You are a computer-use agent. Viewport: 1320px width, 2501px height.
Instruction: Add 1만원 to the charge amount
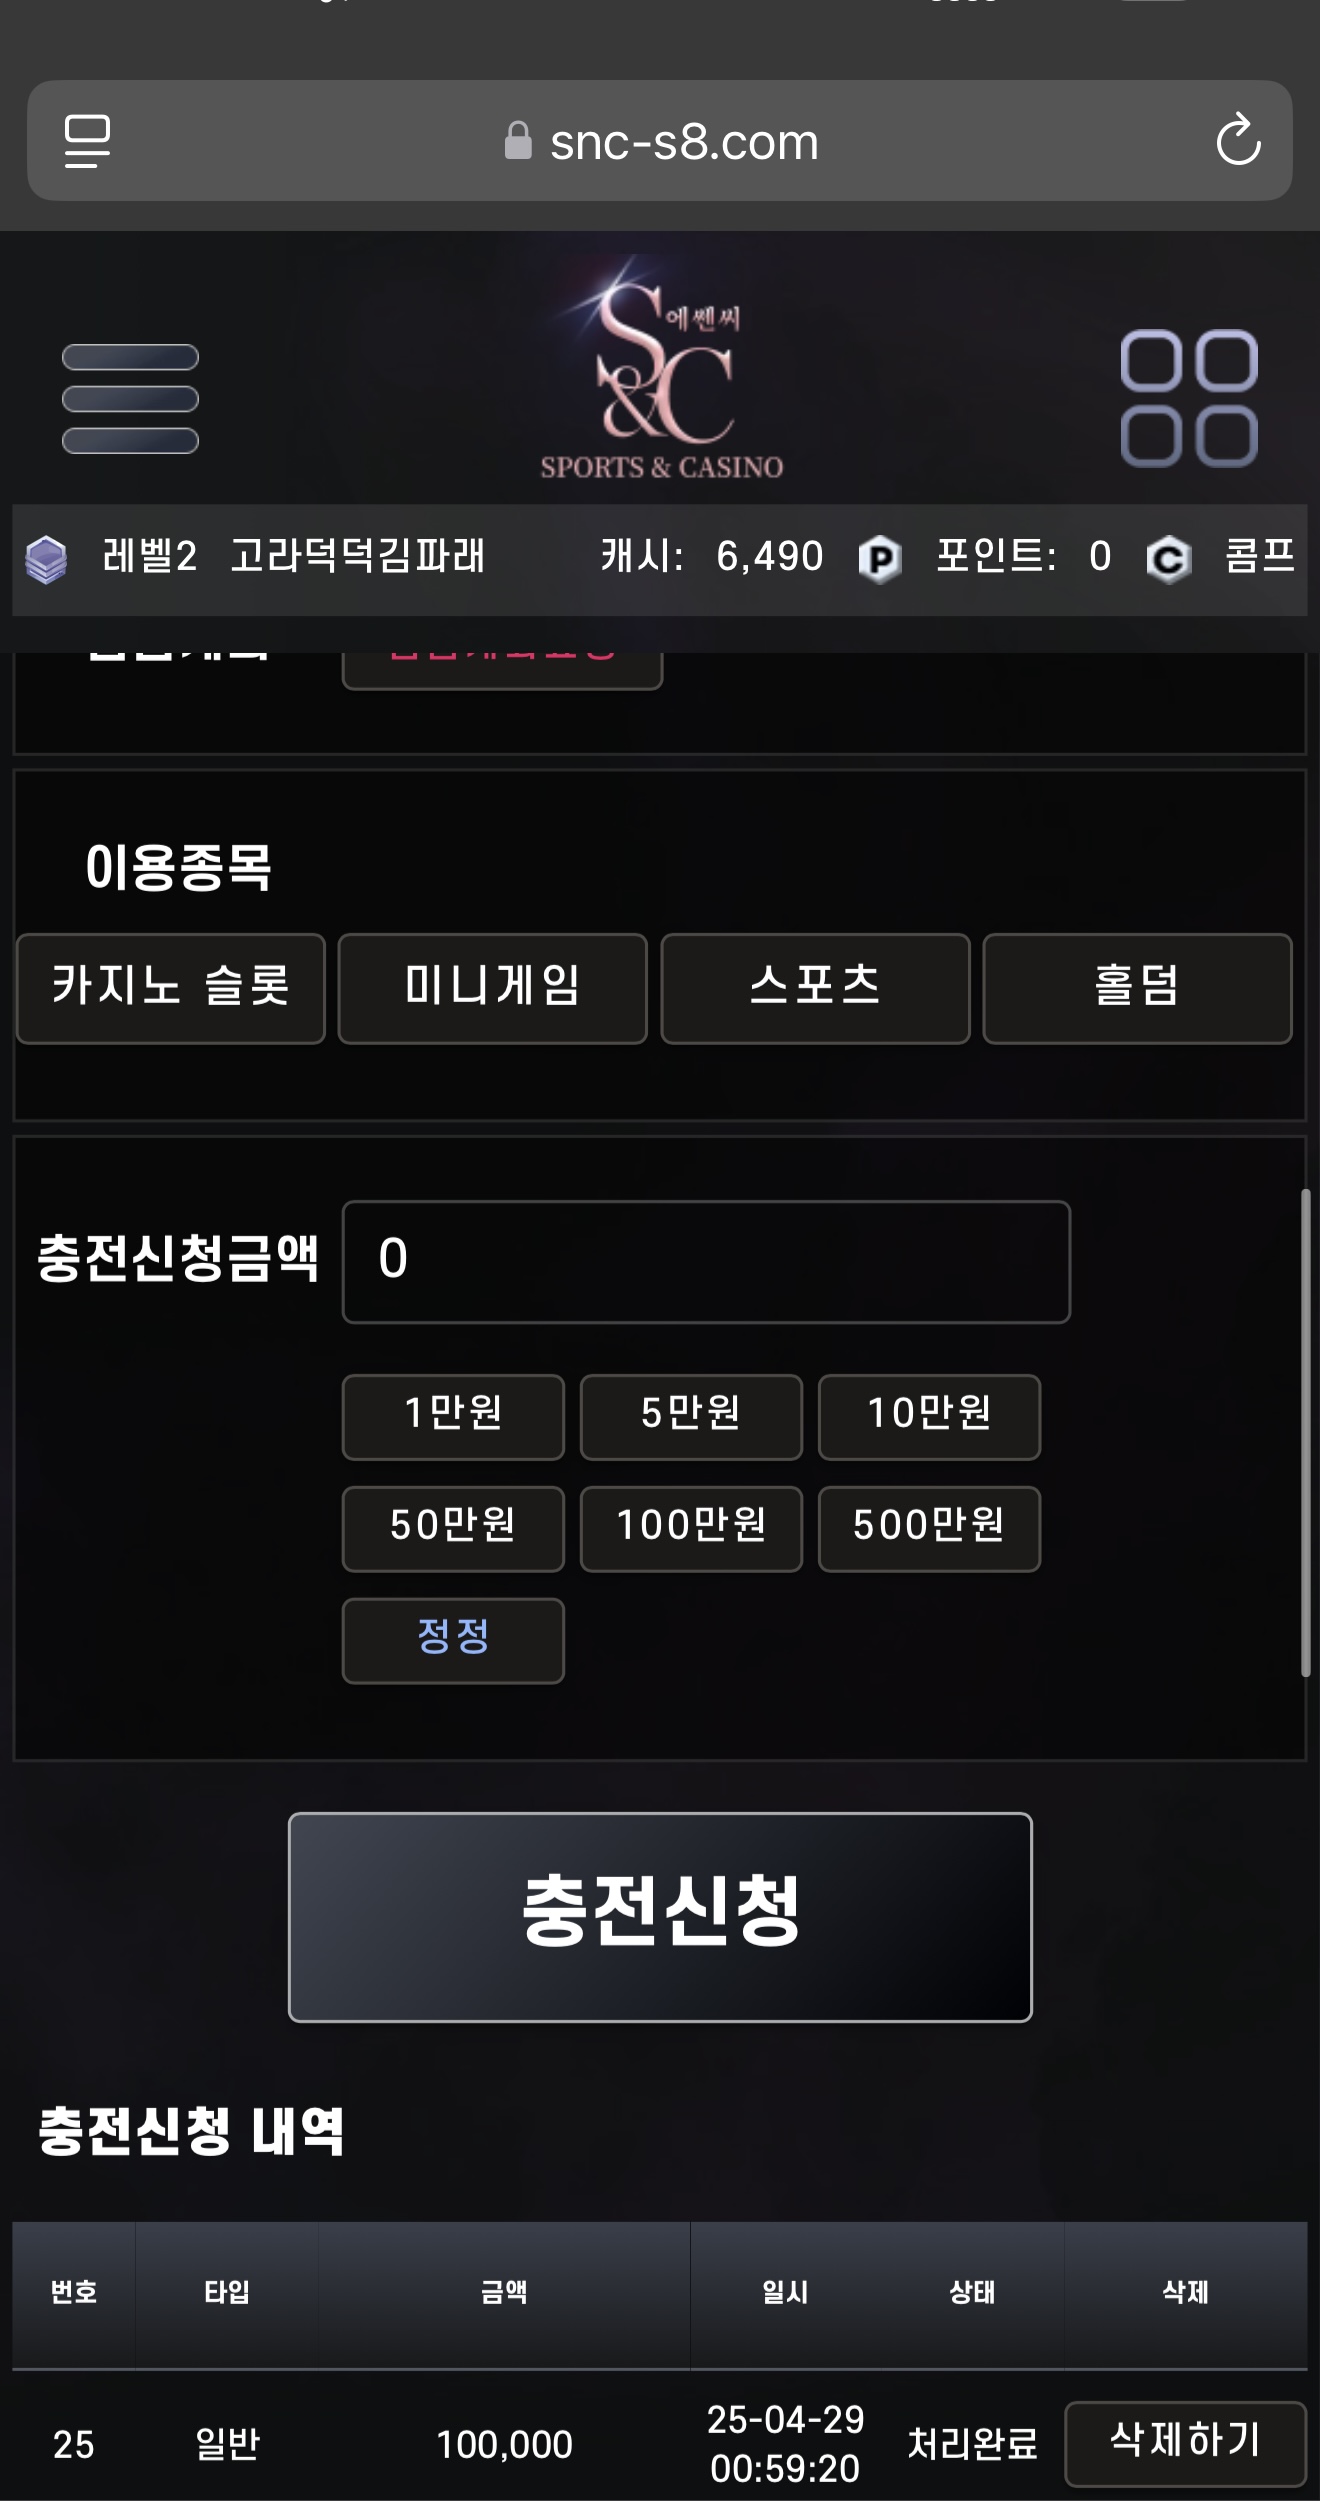pos(453,1417)
